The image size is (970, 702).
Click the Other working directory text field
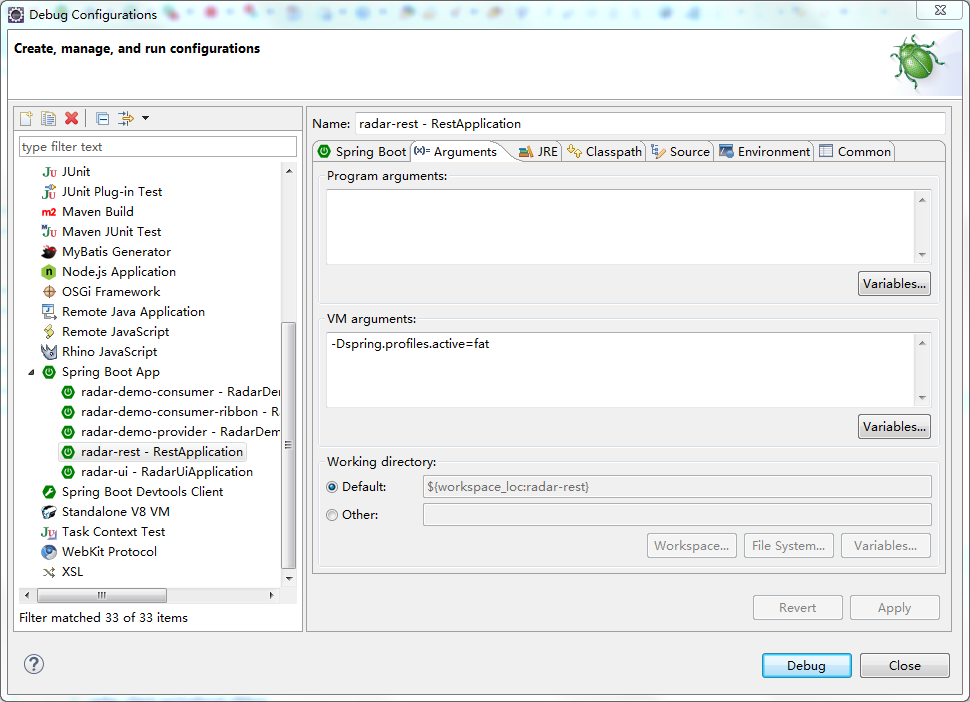click(677, 515)
